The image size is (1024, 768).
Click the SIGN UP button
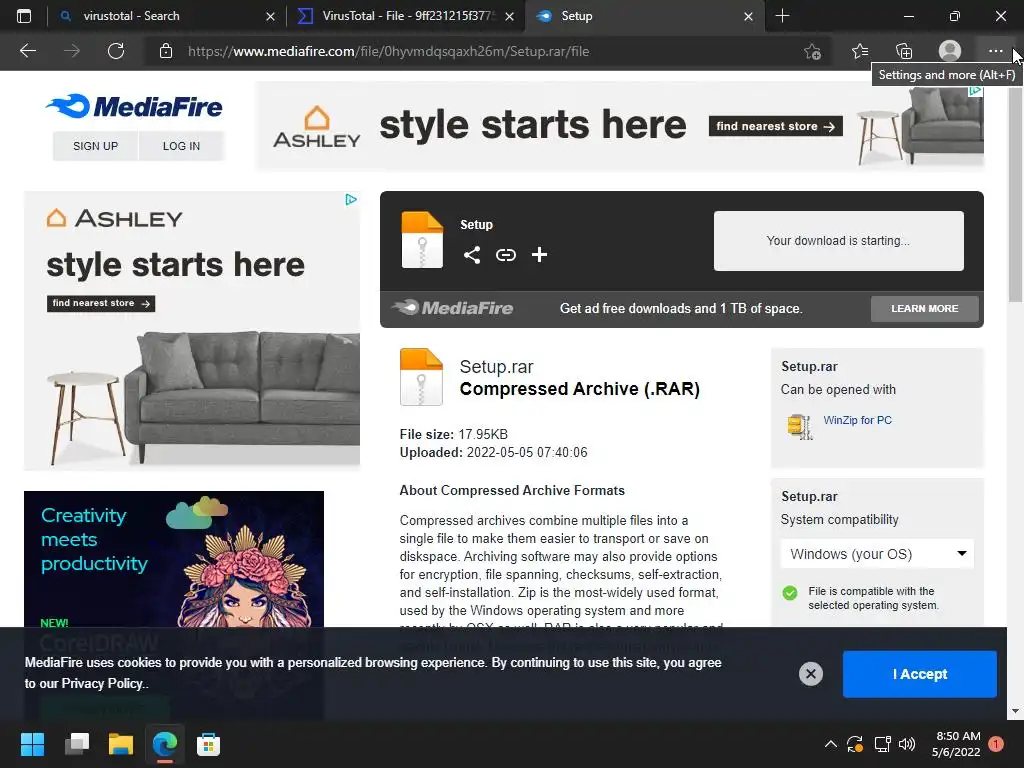(95, 146)
